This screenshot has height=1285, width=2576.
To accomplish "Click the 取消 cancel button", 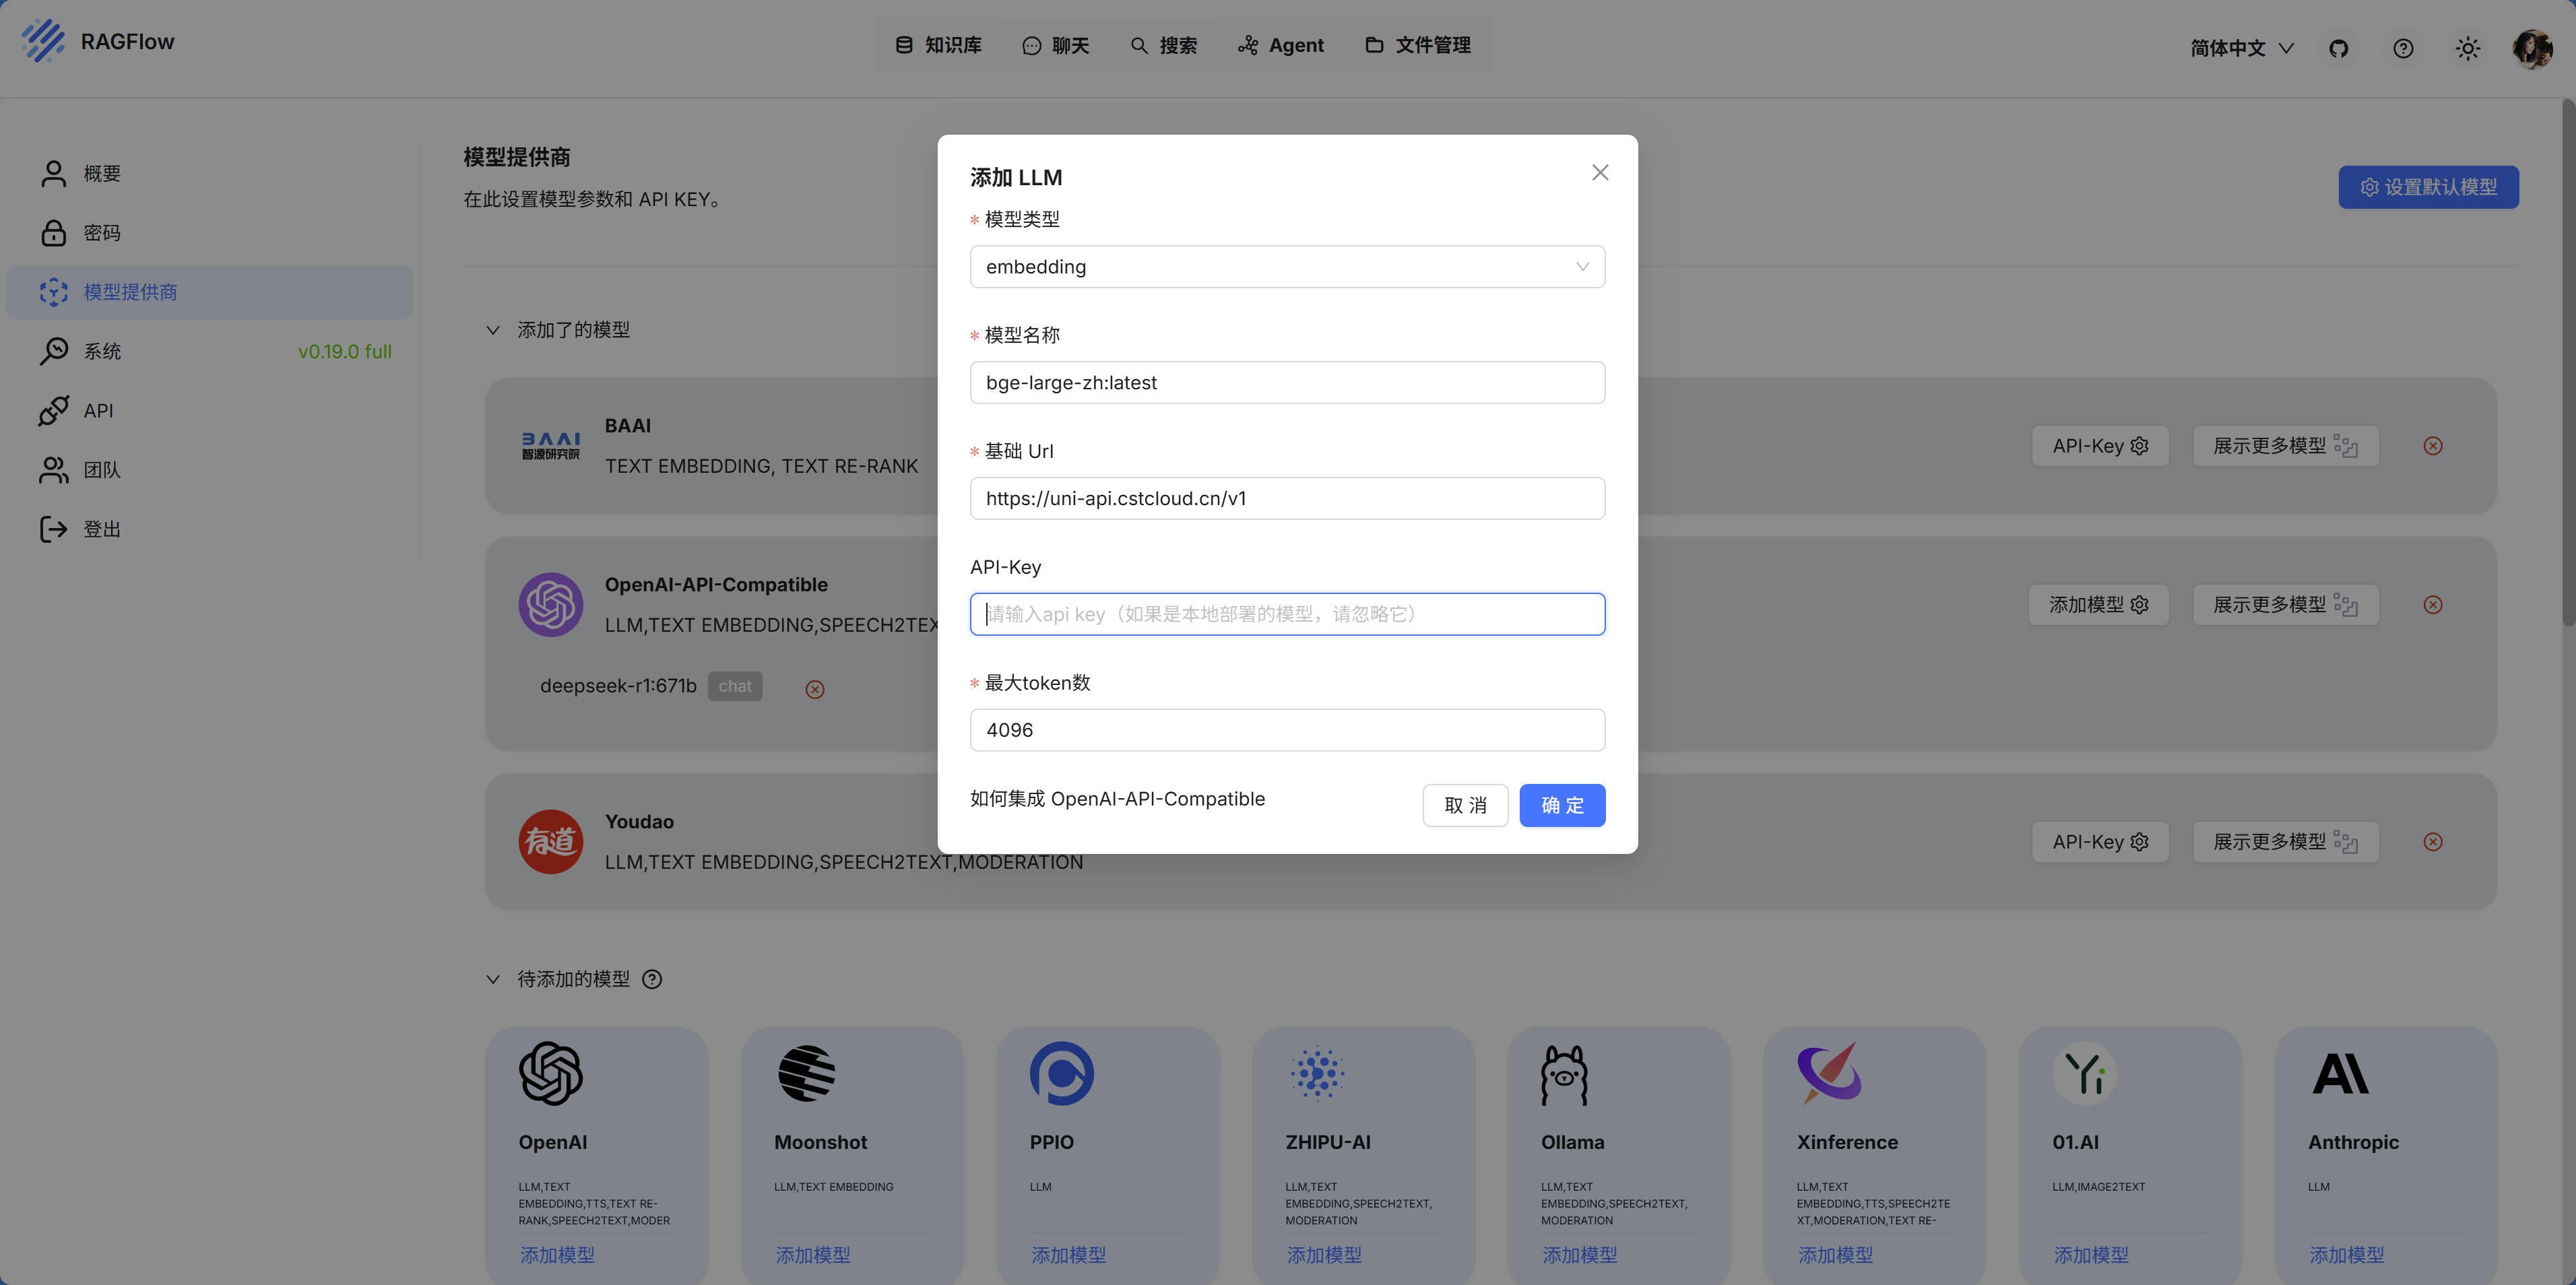I will (x=1465, y=805).
